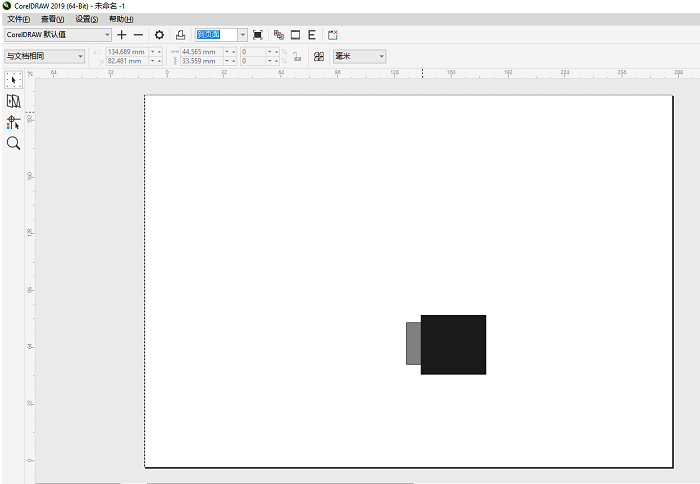This screenshot has height=484, width=700.
Task: Expand the 'CorelDRAW 默认值' print style dropdown
Action: point(106,35)
